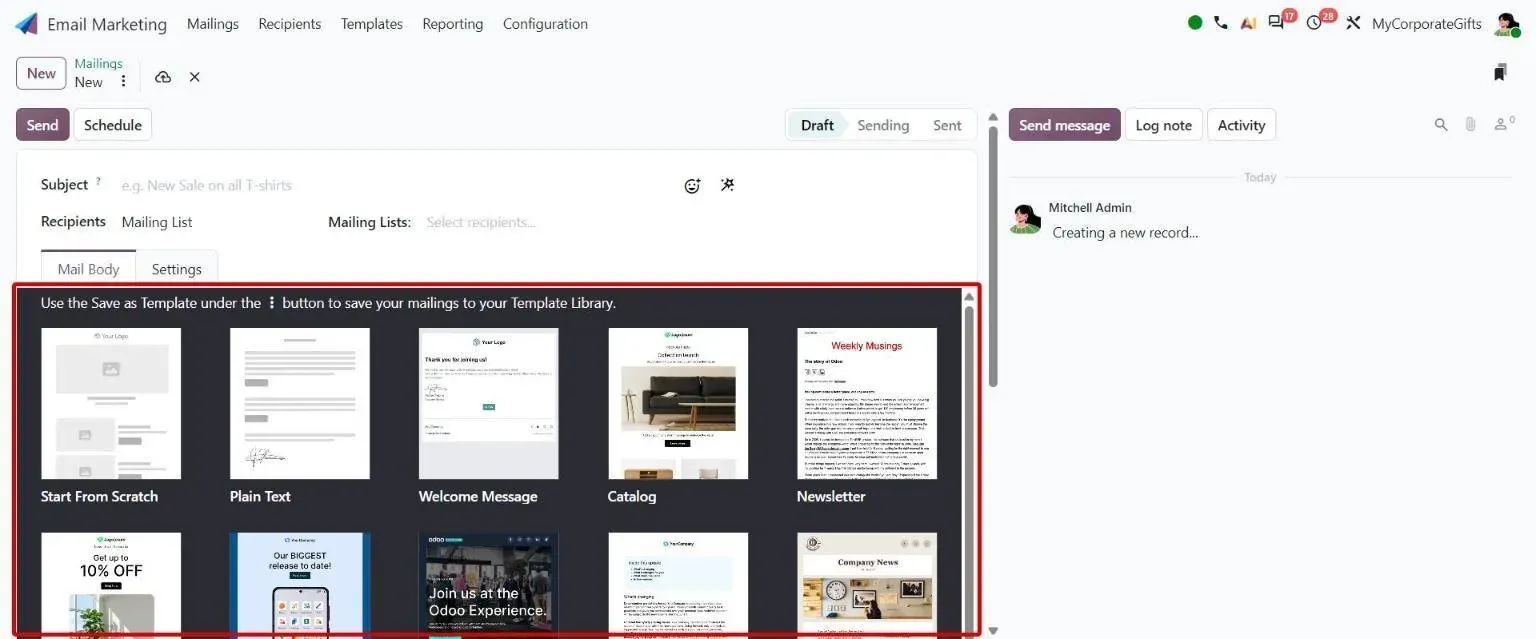
Task: Click the form panel vertical scrollbar
Action: click(993, 255)
